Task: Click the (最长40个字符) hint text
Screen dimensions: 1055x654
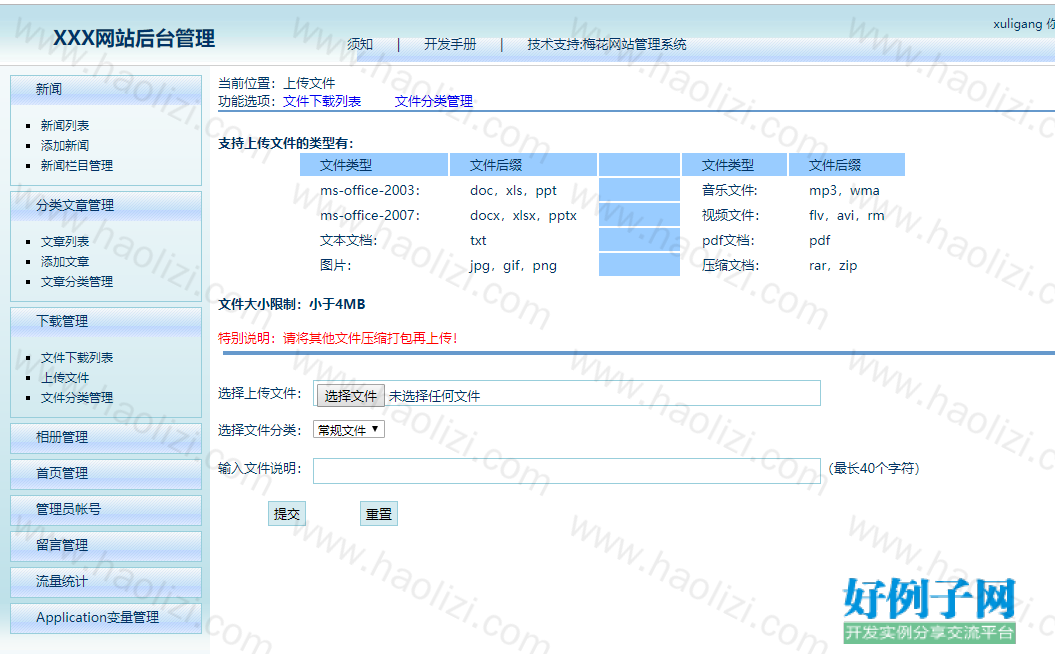Action: click(874, 468)
